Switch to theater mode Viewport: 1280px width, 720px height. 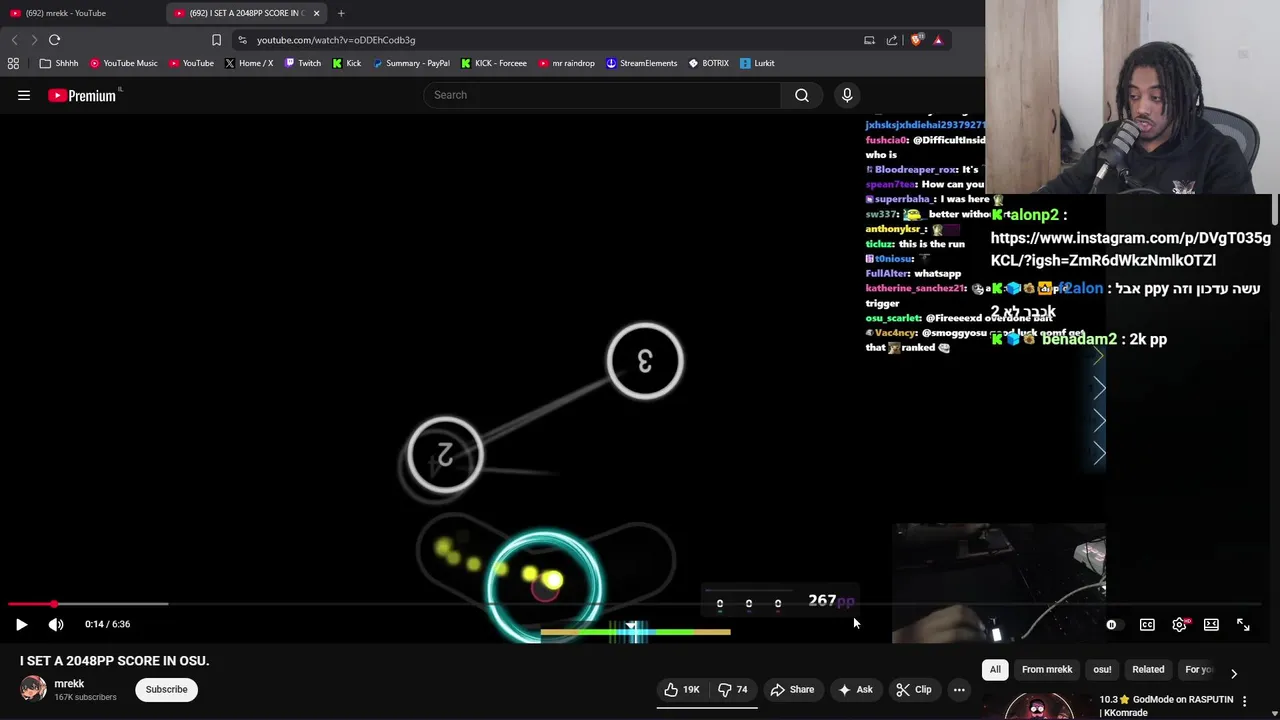click(x=1211, y=624)
